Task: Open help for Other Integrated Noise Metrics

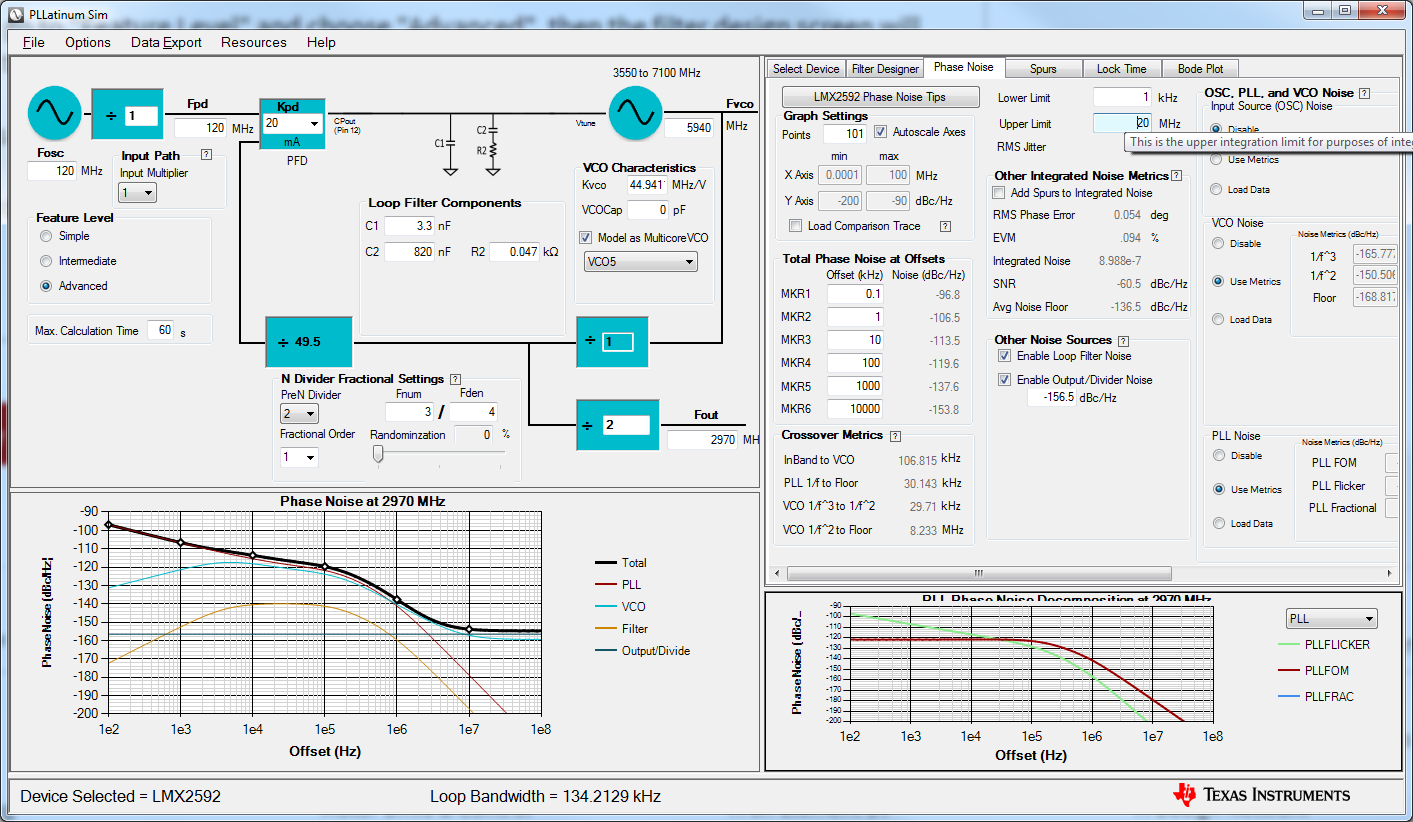Action: click(x=1177, y=176)
